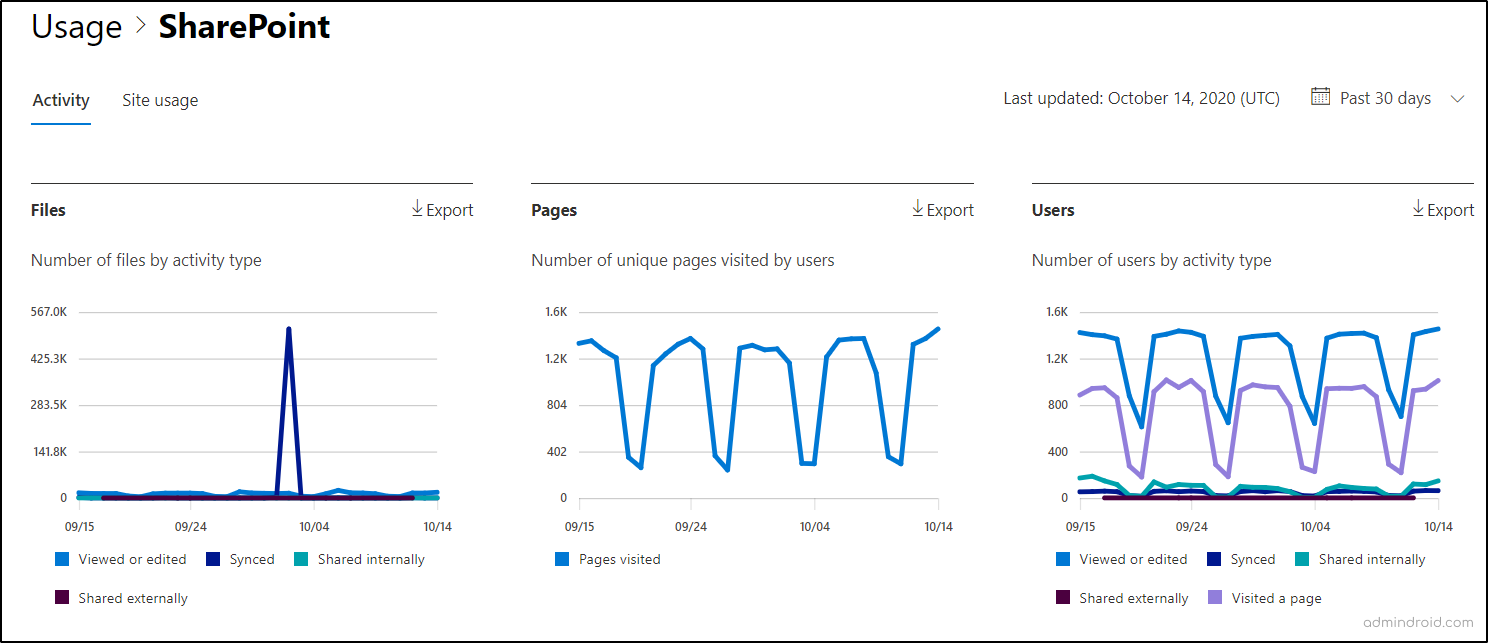
Task: Open the calendar icon near Past 30 days
Action: point(1322,97)
